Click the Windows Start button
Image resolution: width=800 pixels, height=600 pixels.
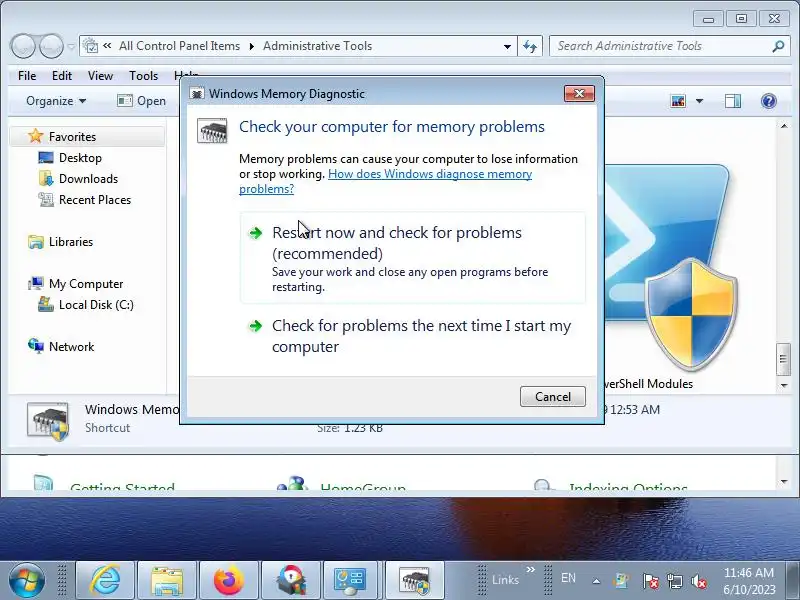pyautogui.click(x=27, y=580)
